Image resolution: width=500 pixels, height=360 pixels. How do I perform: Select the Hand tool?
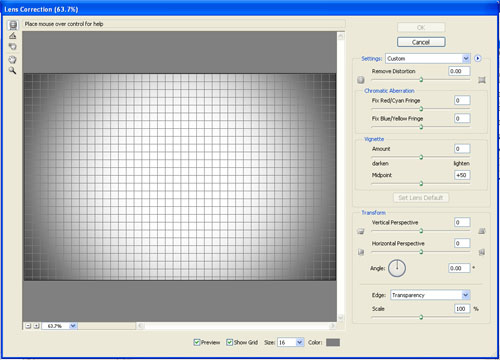click(x=13, y=60)
